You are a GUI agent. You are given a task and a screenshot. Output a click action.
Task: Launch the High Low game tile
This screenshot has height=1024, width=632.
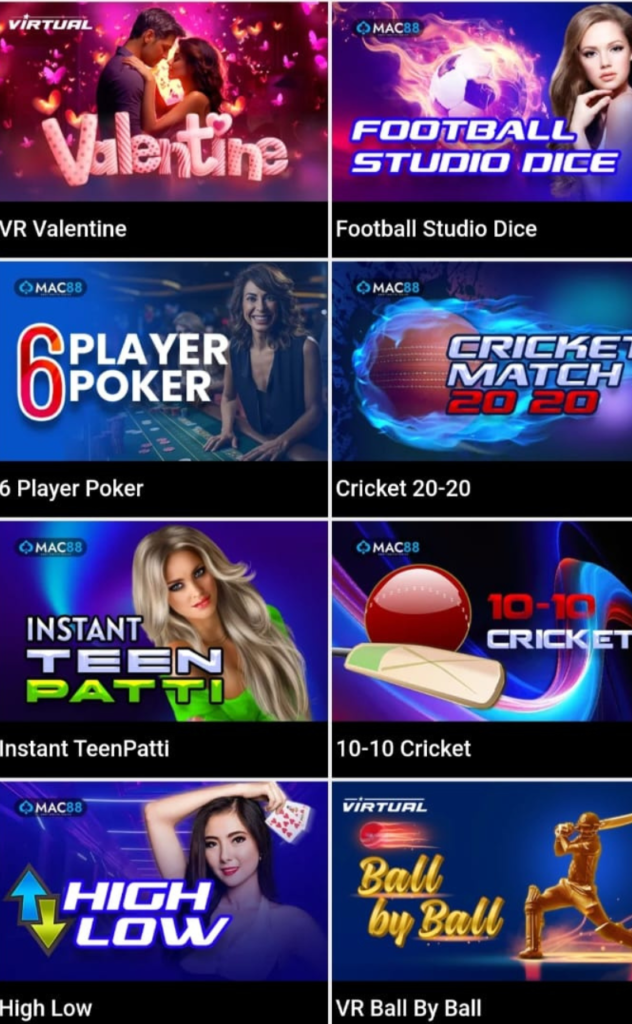click(x=163, y=881)
